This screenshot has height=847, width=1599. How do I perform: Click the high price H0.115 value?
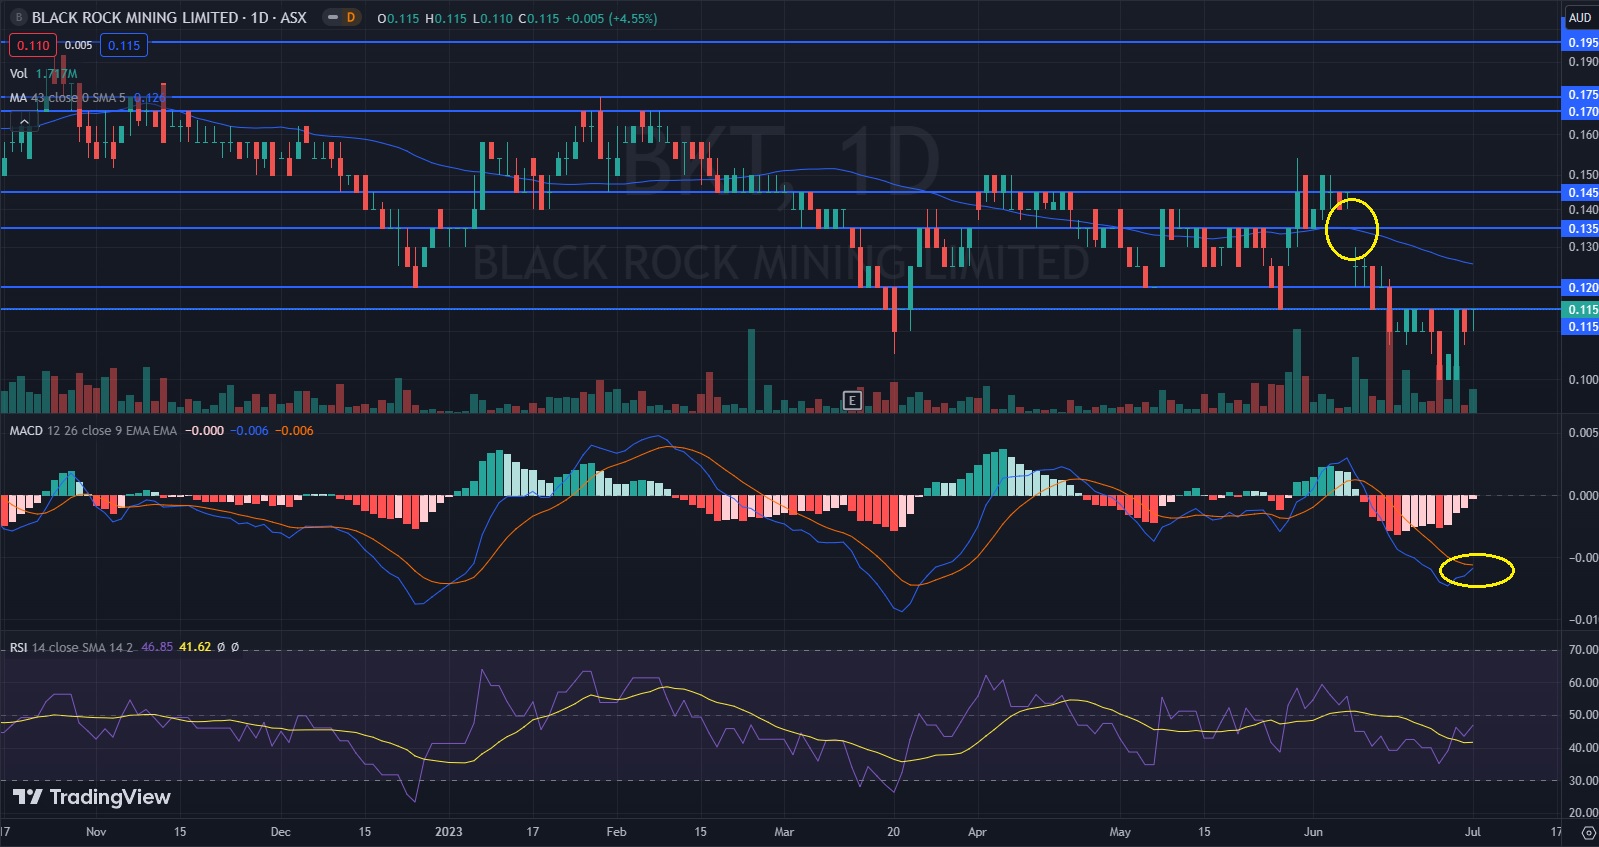(446, 19)
